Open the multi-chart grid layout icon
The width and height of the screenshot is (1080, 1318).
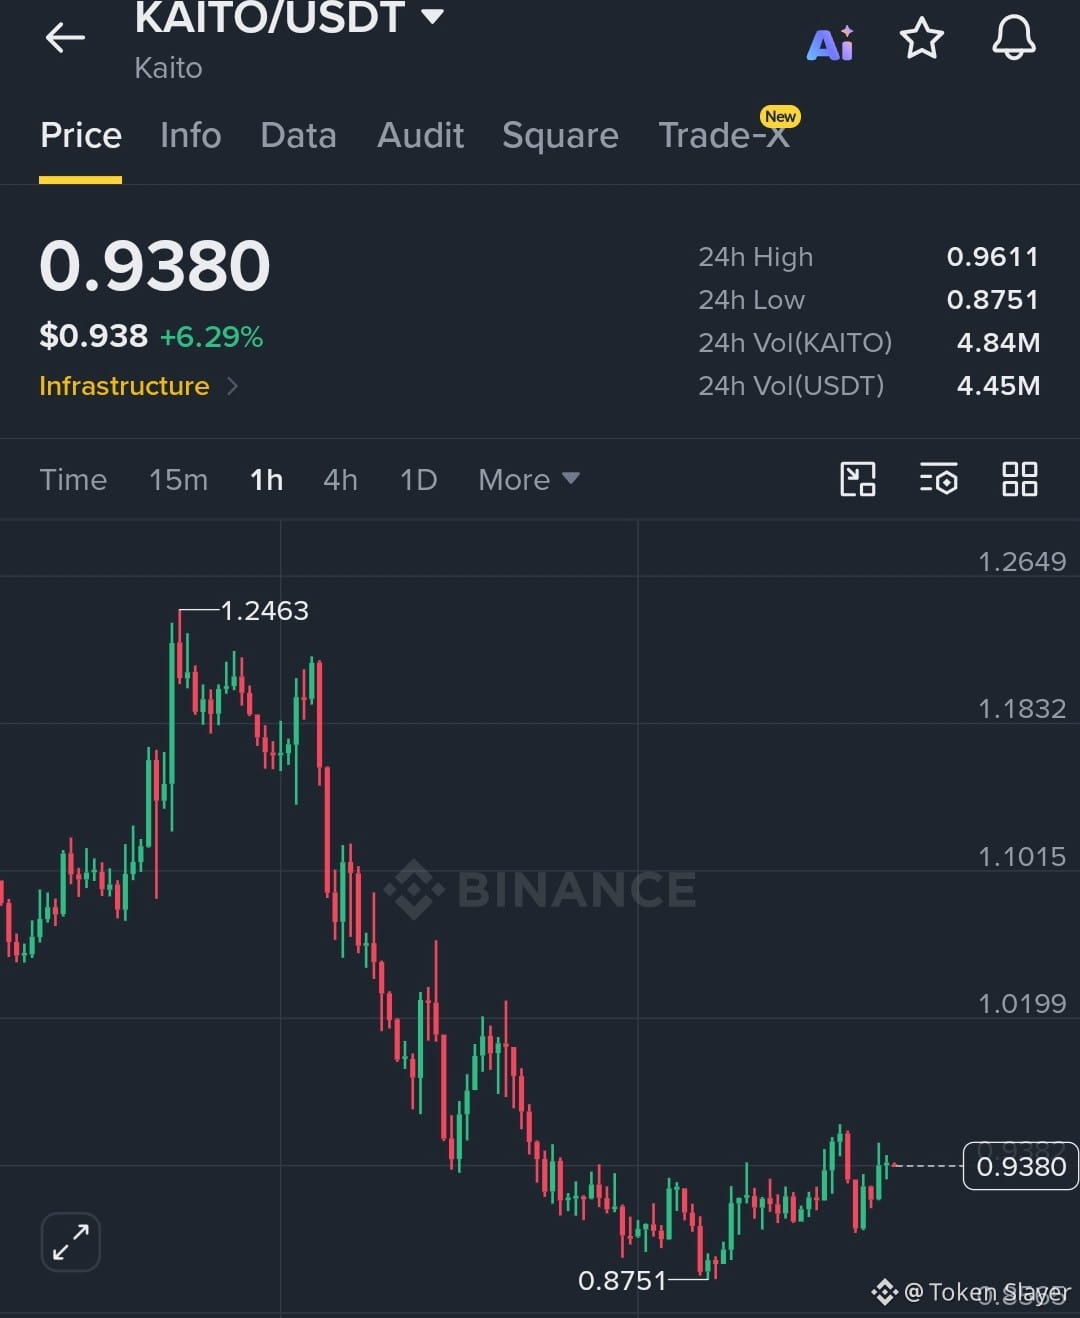1019,479
